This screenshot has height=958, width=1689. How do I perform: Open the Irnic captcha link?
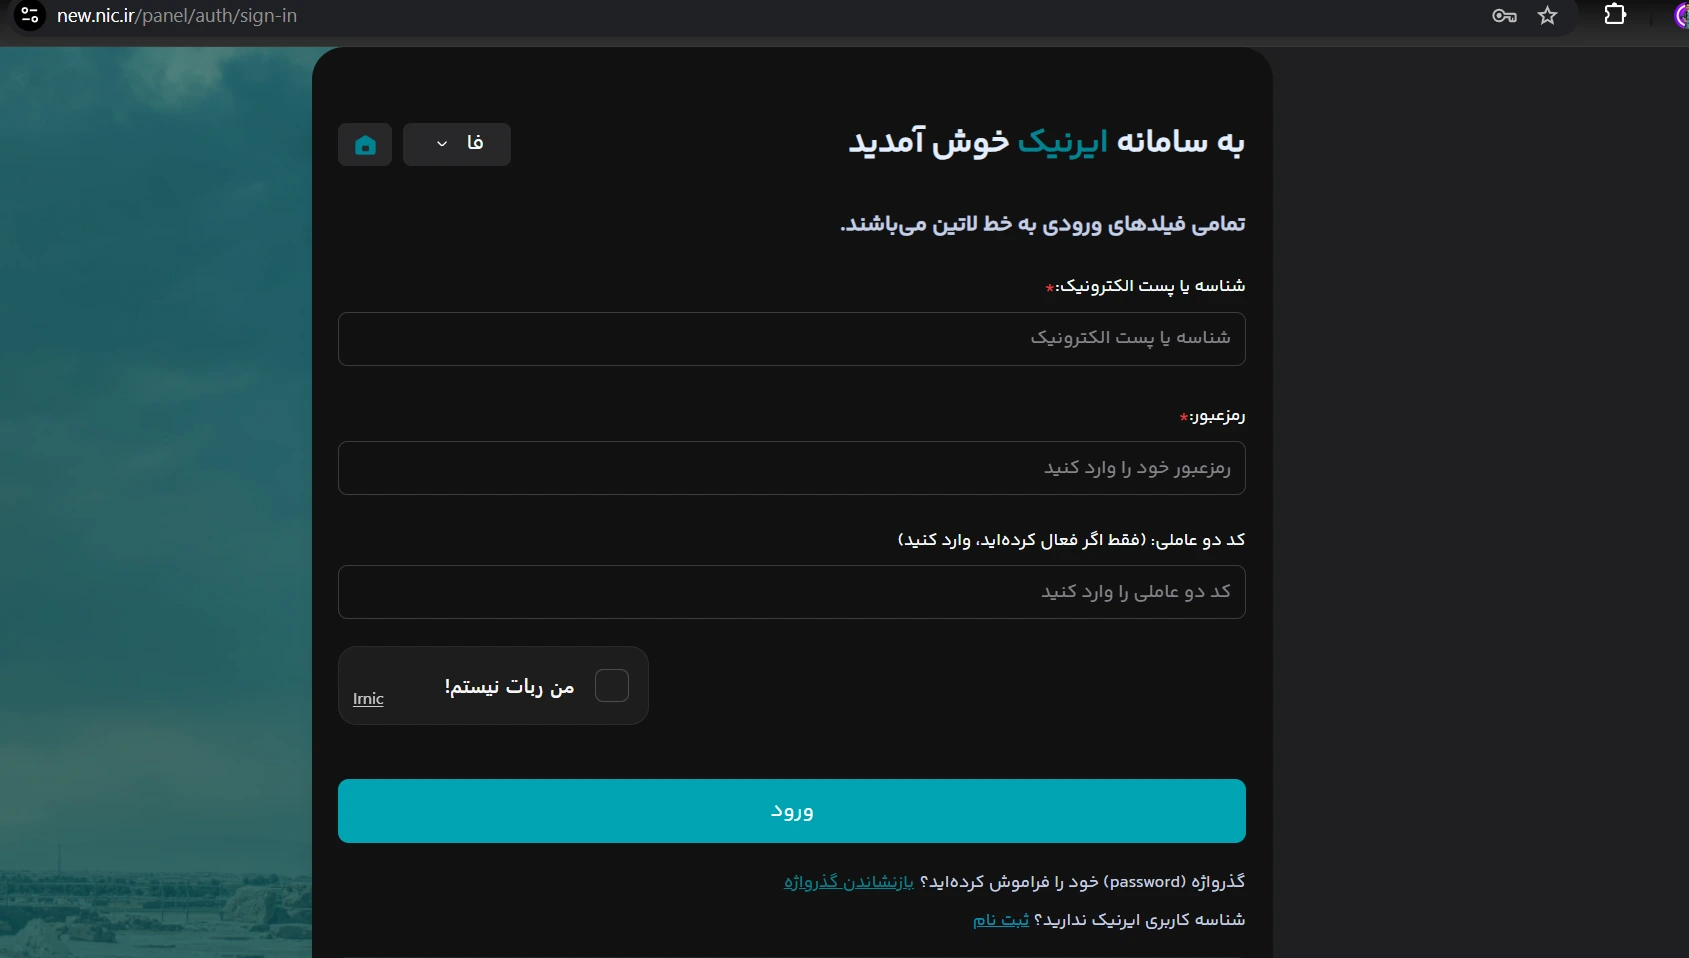(x=368, y=699)
